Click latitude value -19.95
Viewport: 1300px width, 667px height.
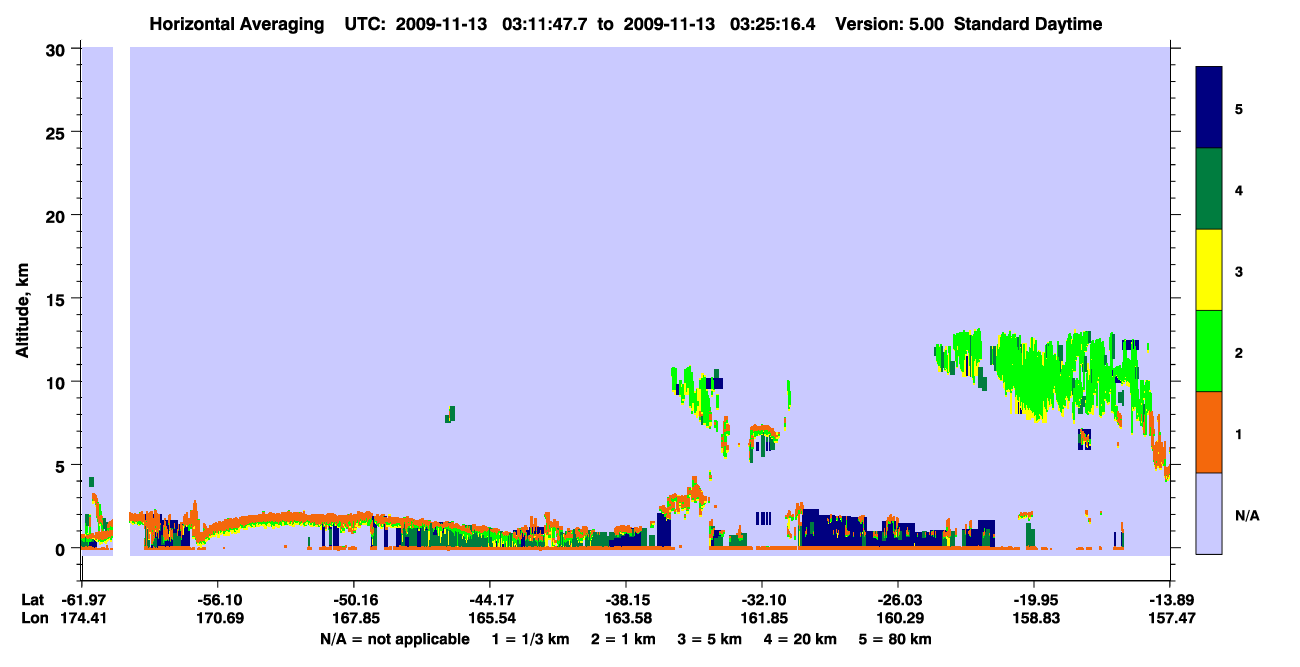pos(1033,600)
